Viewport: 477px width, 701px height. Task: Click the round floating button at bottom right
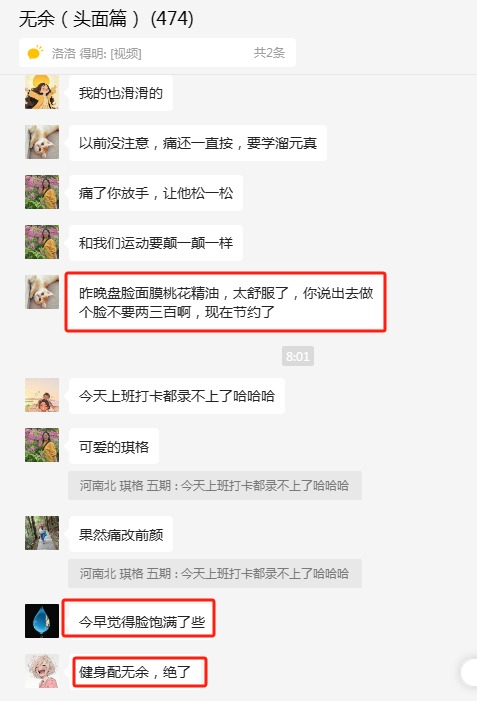click(470, 672)
